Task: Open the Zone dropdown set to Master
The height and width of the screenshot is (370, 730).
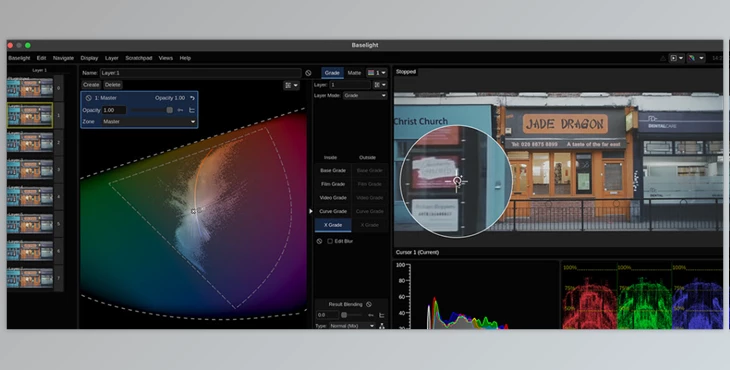Action: [x=149, y=121]
